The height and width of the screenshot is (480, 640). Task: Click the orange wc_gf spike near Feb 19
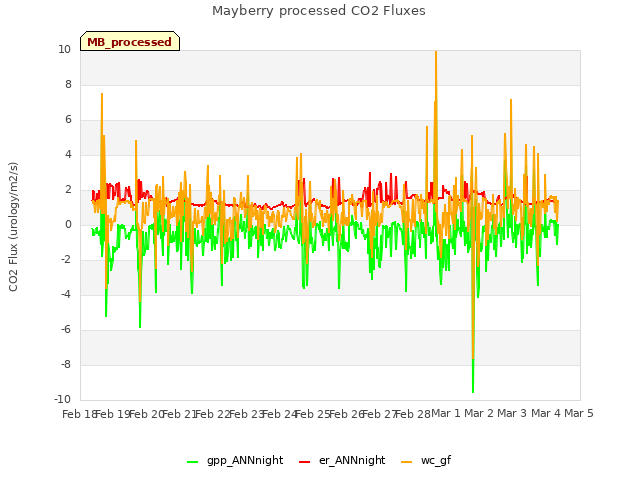point(102,95)
